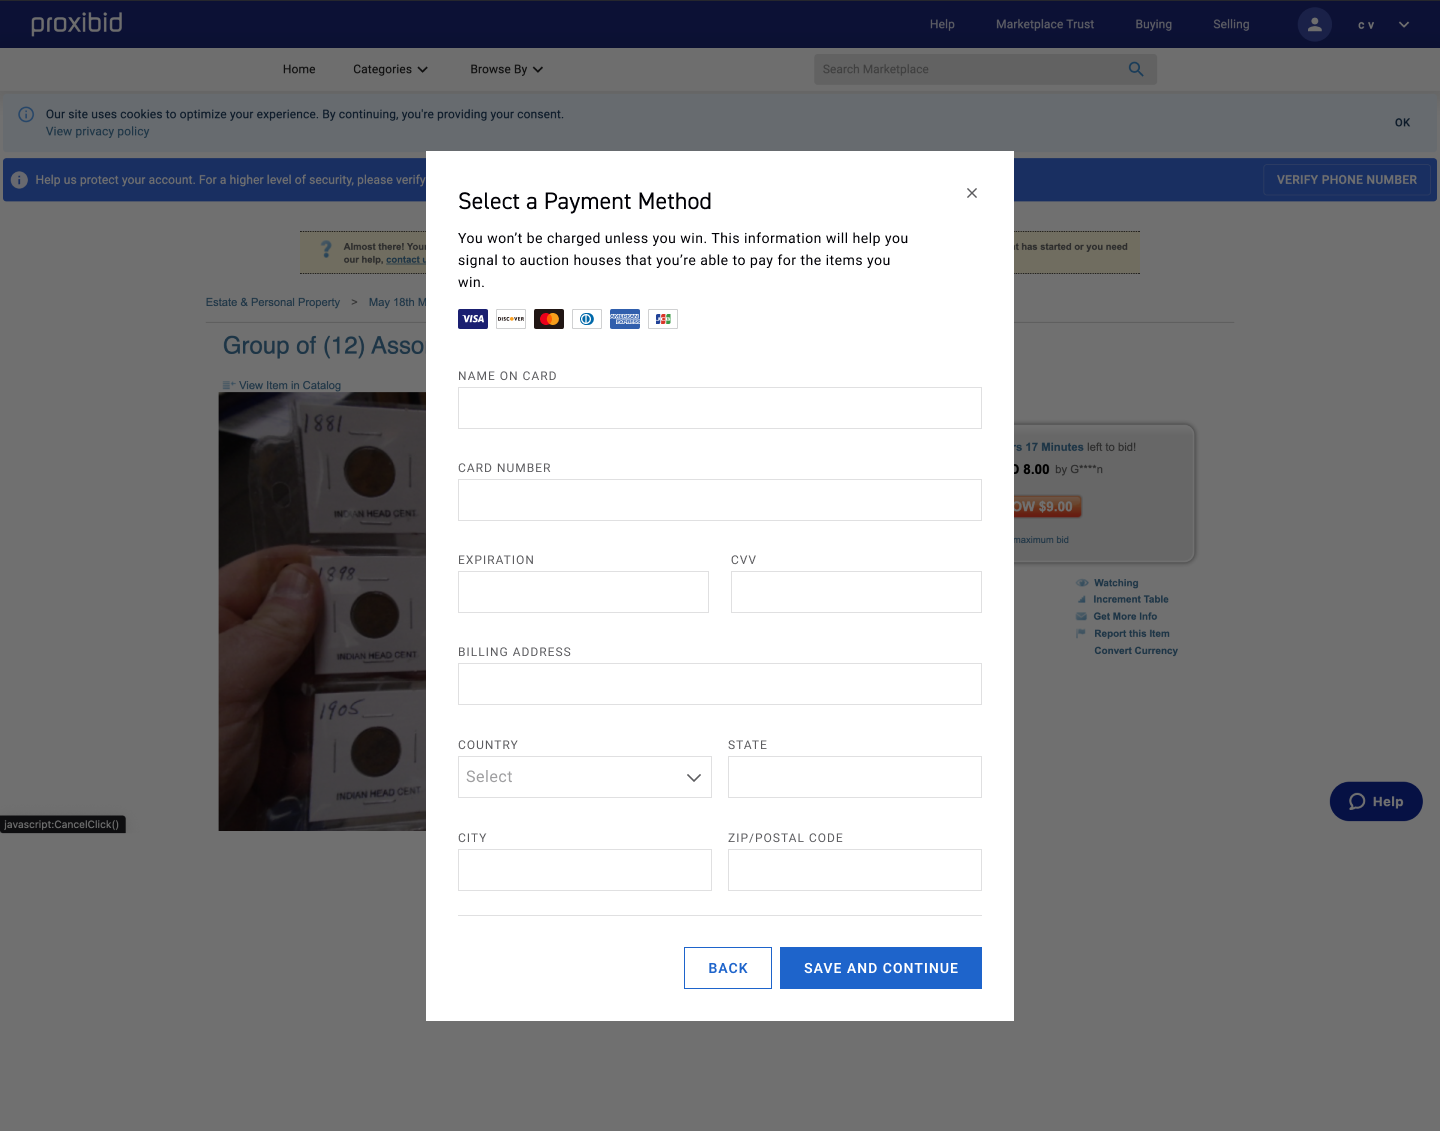Screen dimensions: 1440x1131
Task: Focus the Billing Address field
Action: click(720, 684)
